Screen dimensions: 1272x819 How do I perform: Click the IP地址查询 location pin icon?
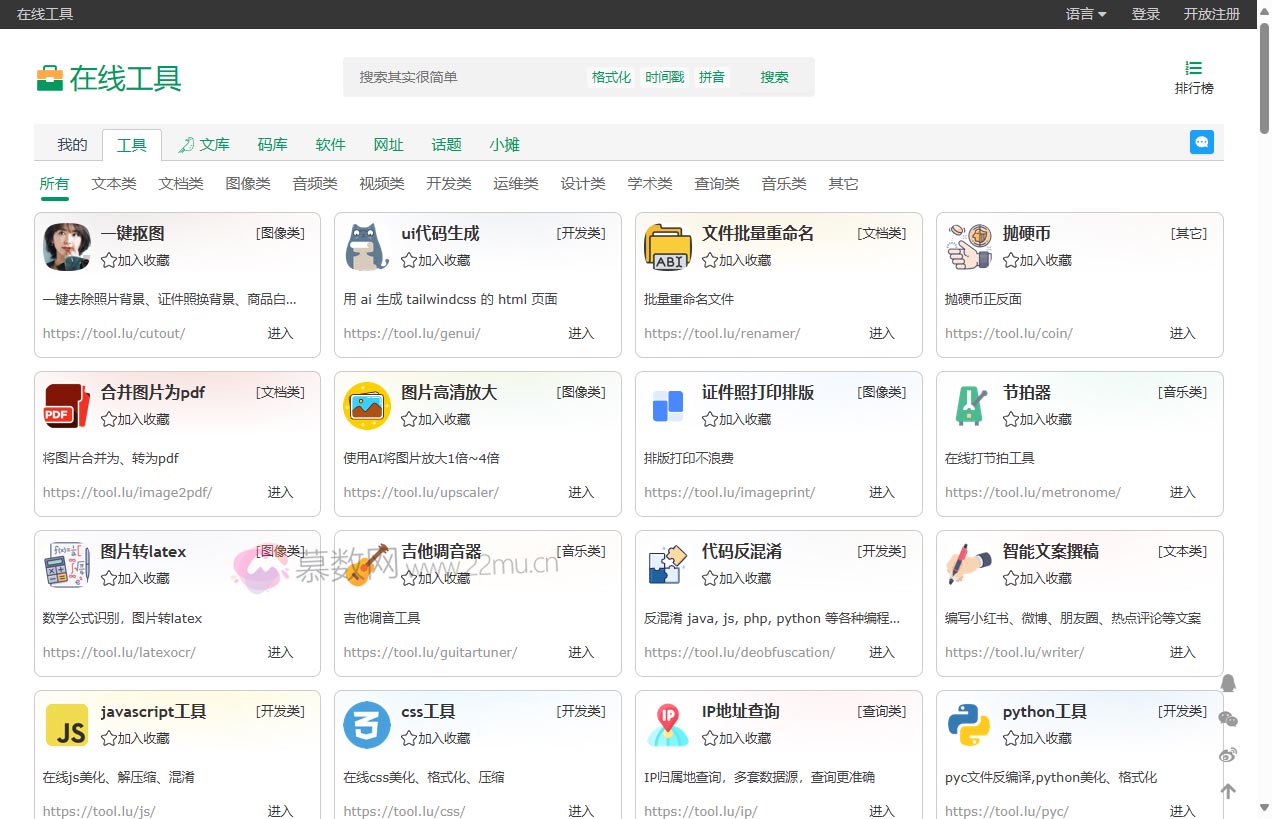click(667, 725)
